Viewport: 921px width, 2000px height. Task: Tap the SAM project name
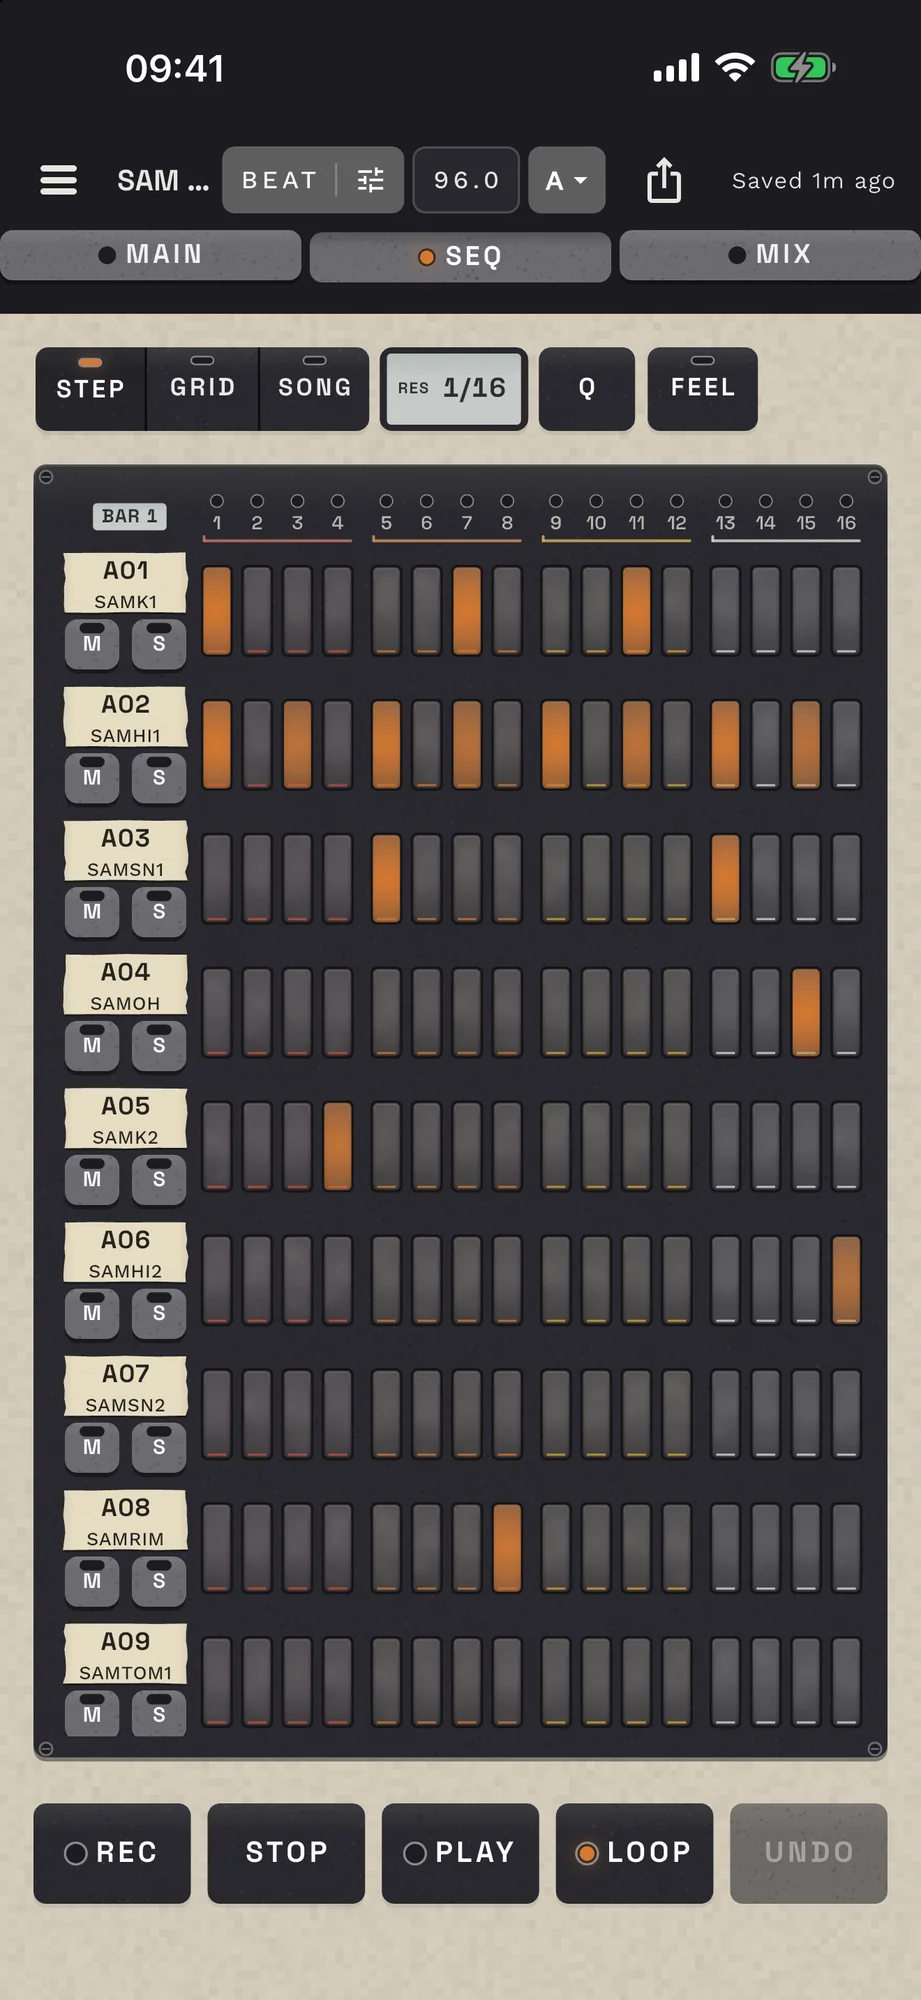(163, 181)
